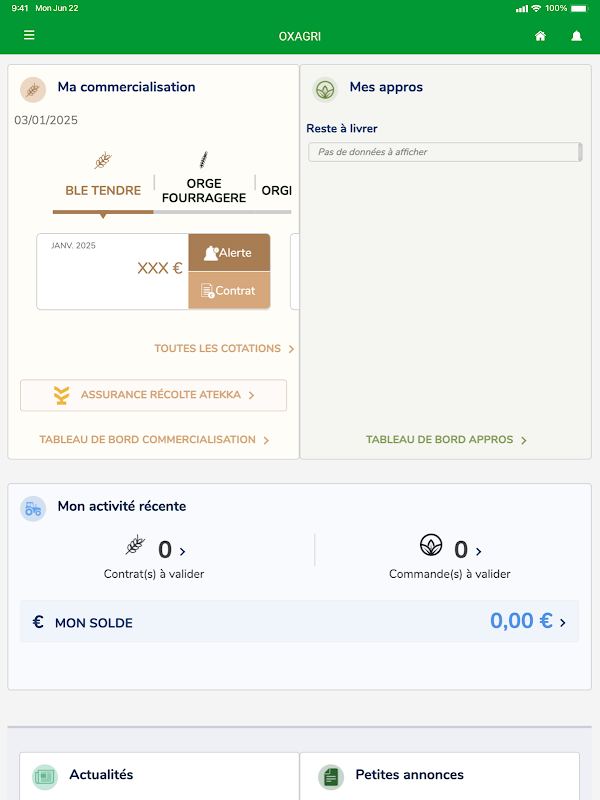Tap the tractor icon in recent activity

pos(33,509)
